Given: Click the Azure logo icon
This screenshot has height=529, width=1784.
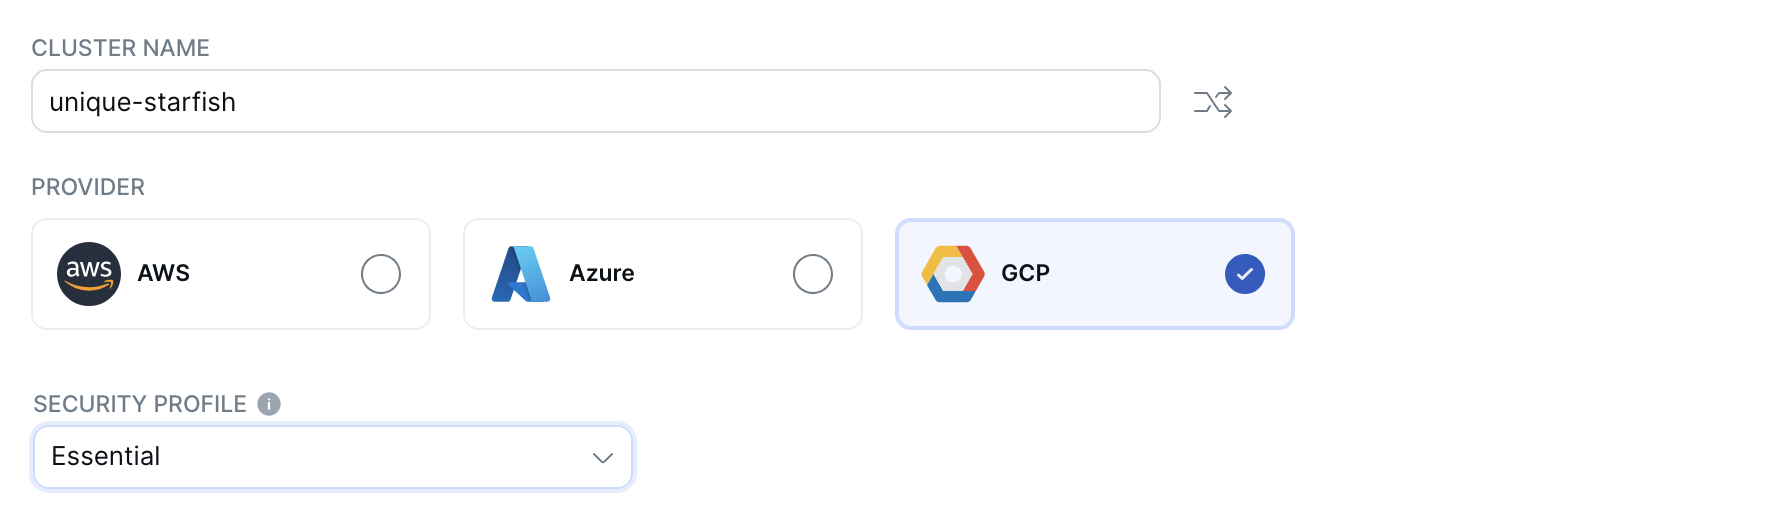Looking at the screenshot, I should tap(521, 274).
